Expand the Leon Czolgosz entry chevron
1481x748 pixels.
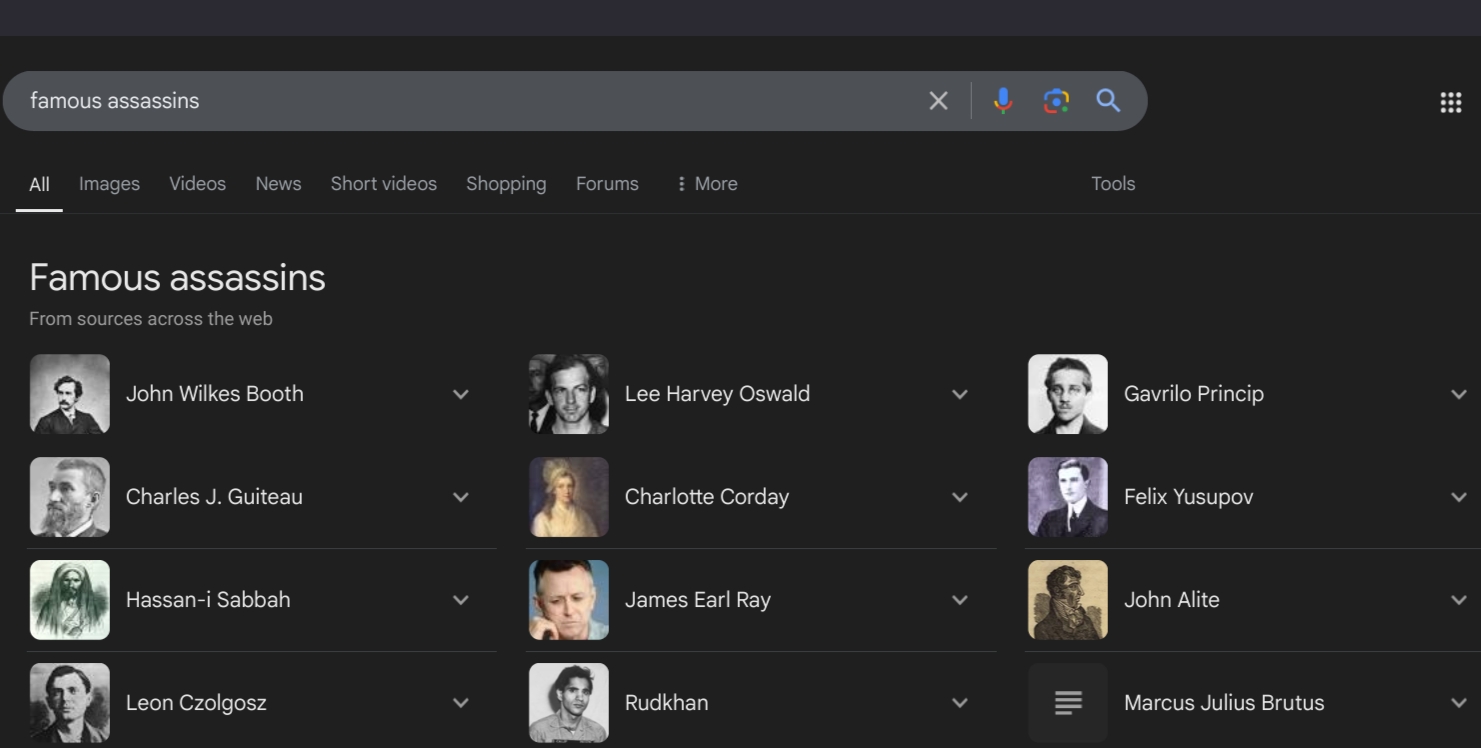pyautogui.click(x=461, y=703)
